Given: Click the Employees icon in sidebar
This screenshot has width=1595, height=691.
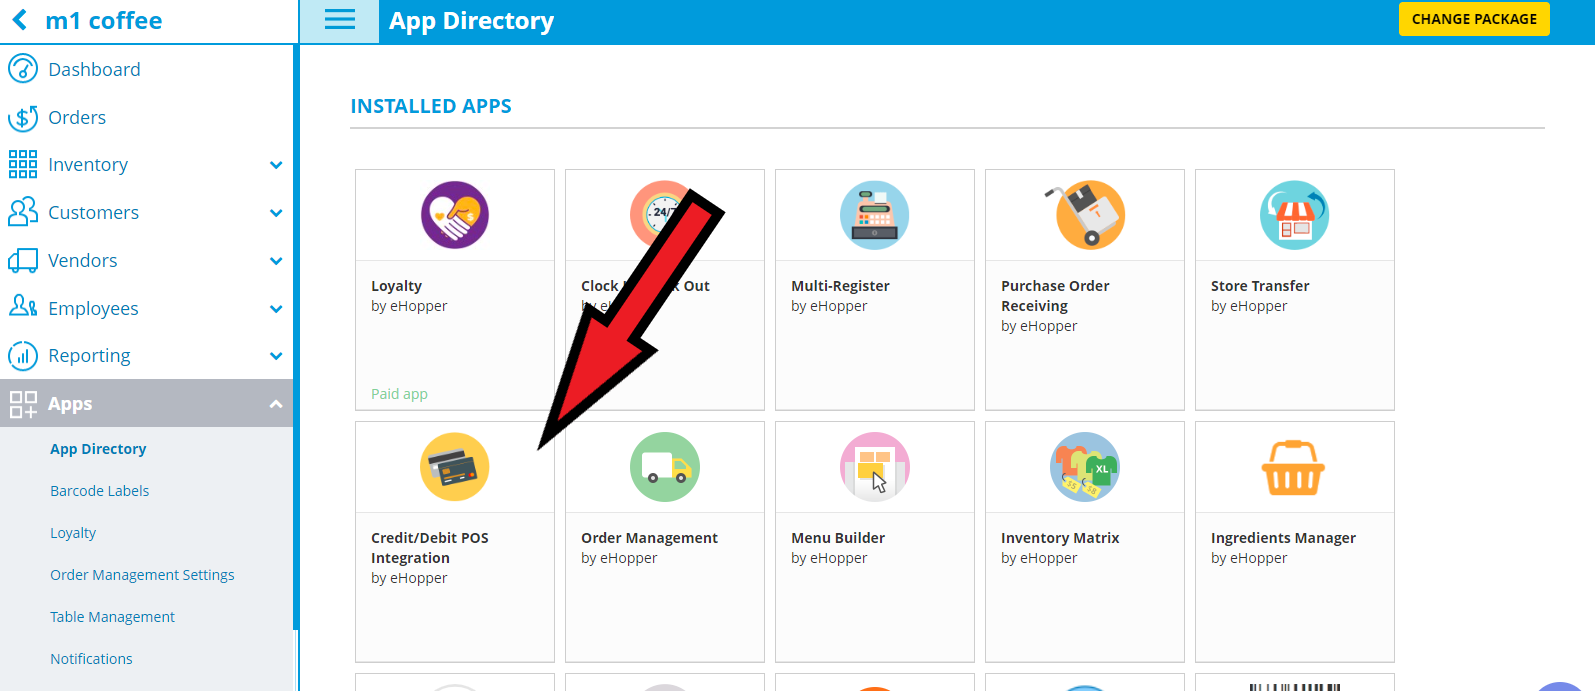Looking at the screenshot, I should coord(23,306).
